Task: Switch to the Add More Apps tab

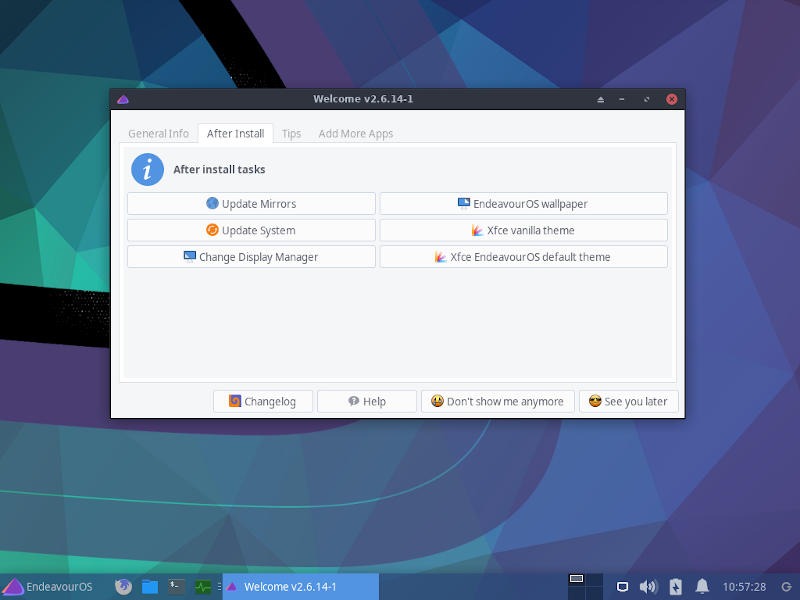Action: tap(355, 132)
